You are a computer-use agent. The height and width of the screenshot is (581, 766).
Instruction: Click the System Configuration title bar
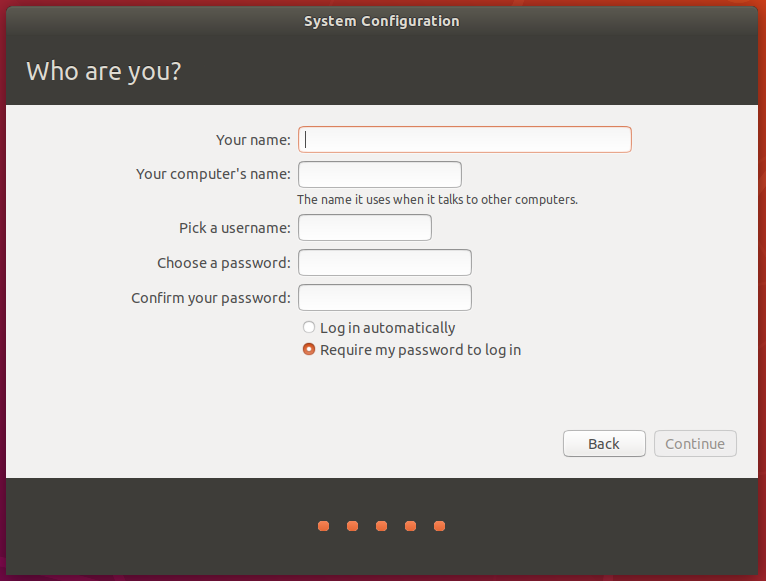pos(382,21)
